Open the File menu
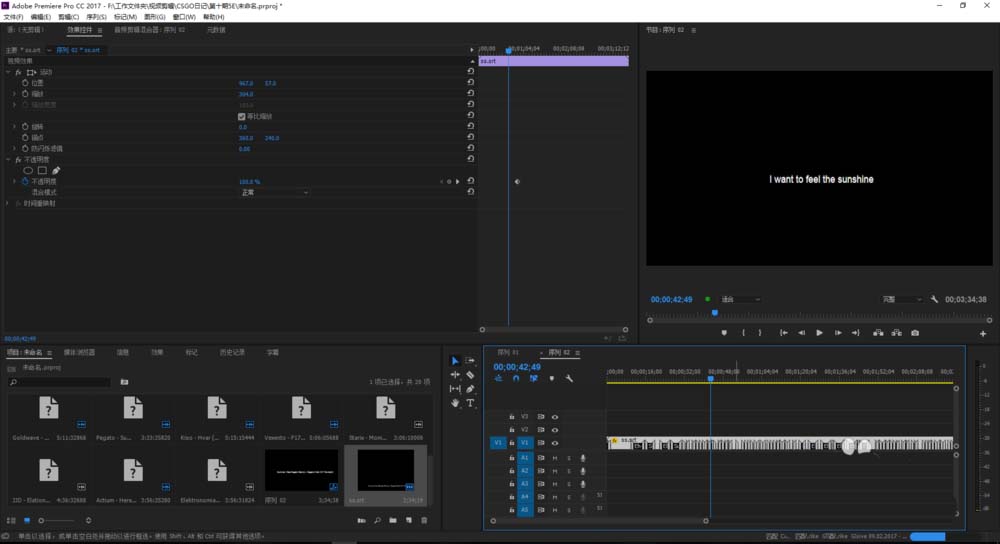The height and width of the screenshot is (544, 1000). pyautogui.click(x=13, y=17)
